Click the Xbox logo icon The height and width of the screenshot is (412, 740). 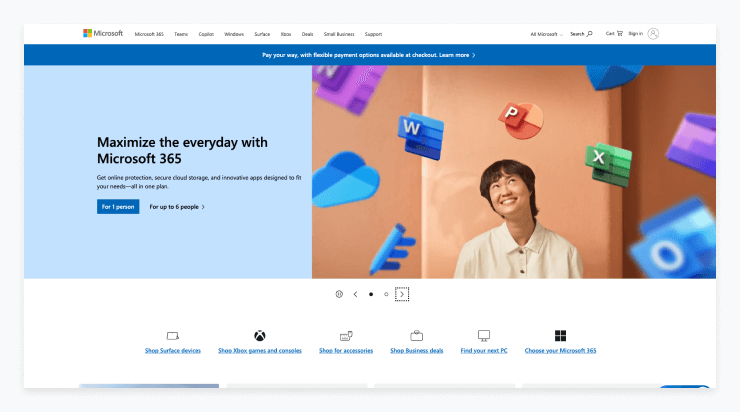click(x=260, y=336)
